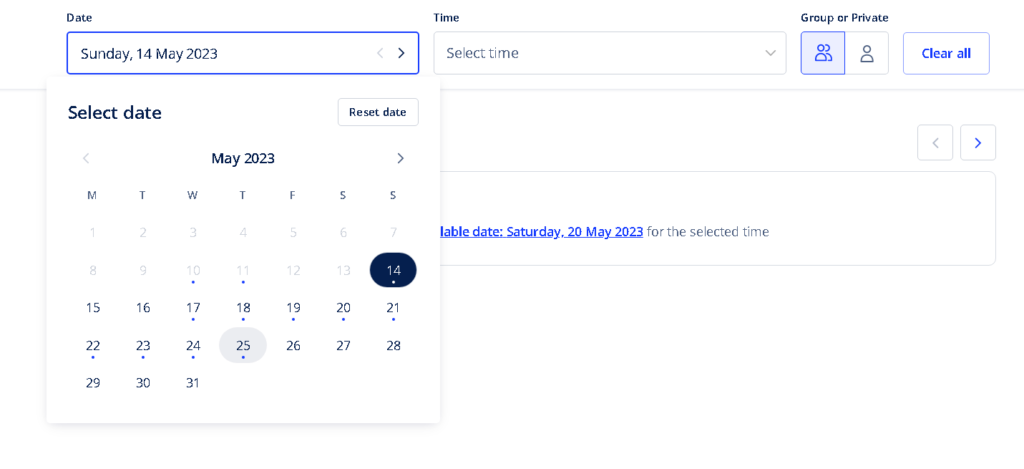The image size is (1024, 469).
Task: Click the Date field showing Sunday, 14 May 2023
Action: 243,53
